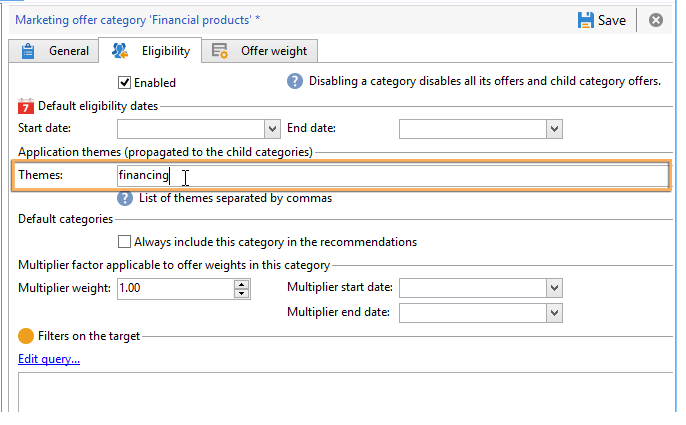This screenshot has height=425, width=686.
Task: Click the orange Filters on the target icon
Action: point(26,336)
